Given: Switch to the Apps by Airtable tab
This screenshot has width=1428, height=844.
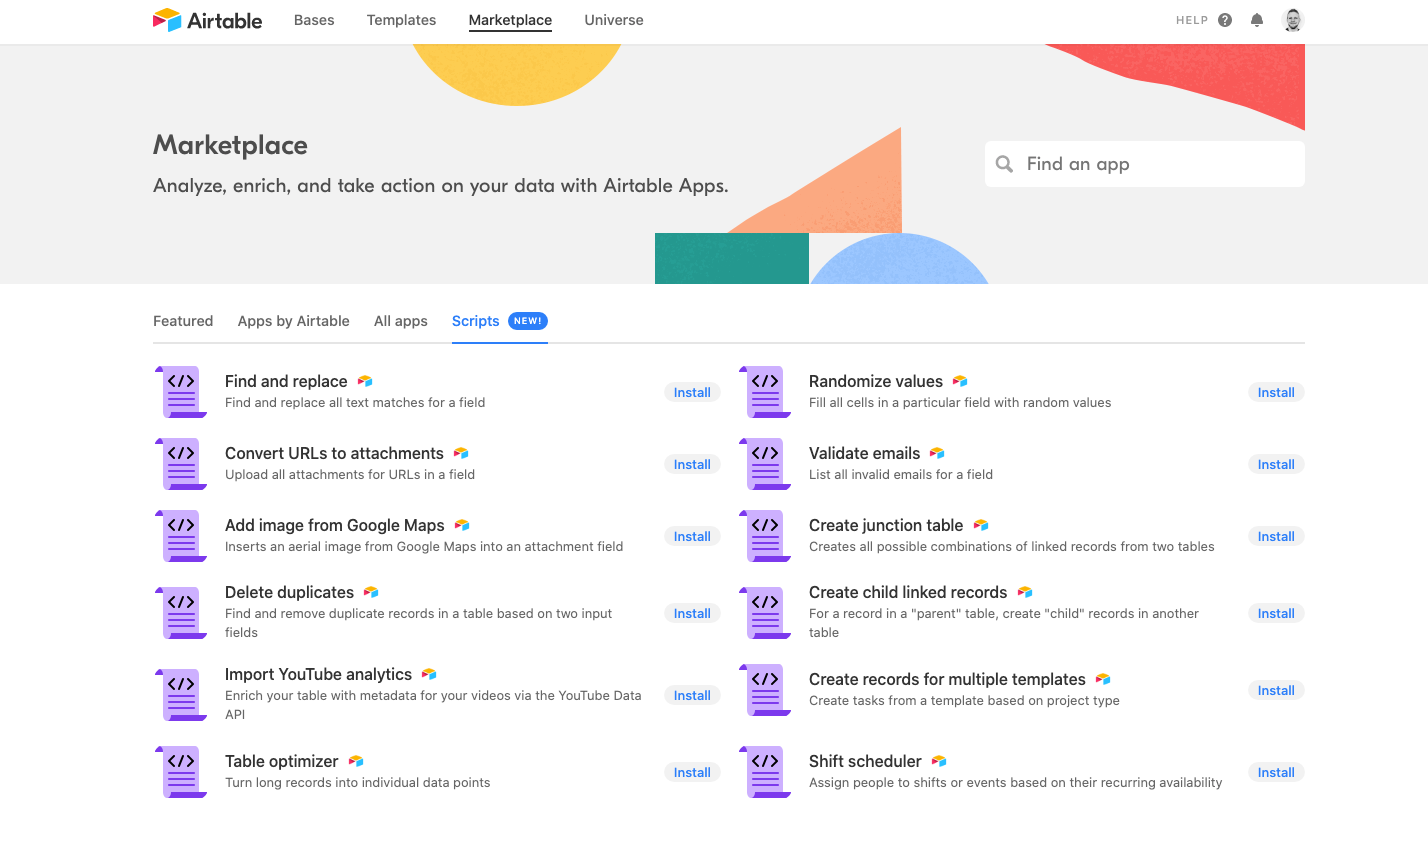Looking at the screenshot, I should [294, 321].
